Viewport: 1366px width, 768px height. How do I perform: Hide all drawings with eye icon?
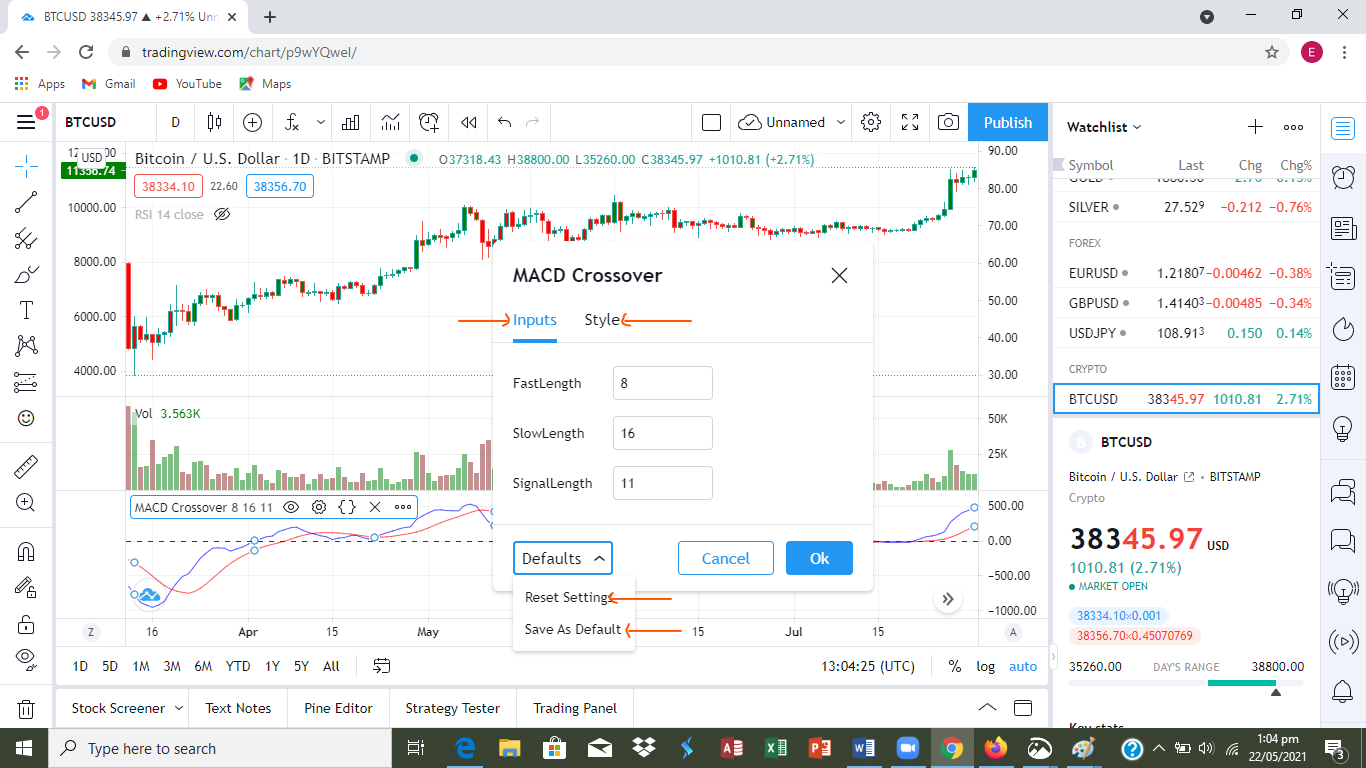click(26, 660)
